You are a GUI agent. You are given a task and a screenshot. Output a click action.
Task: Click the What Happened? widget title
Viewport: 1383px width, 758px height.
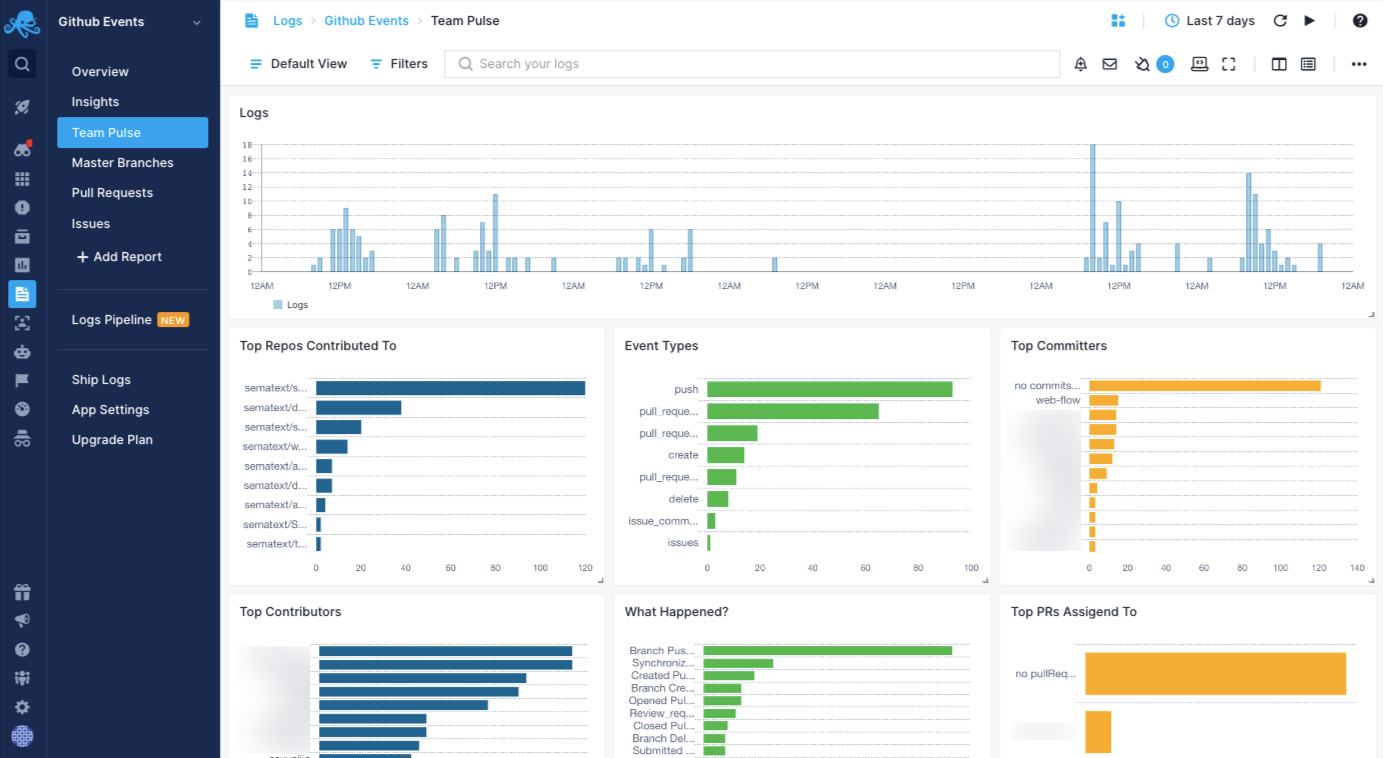(x=677, y=612)
